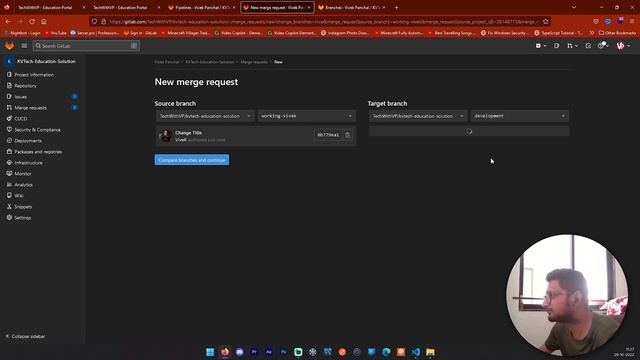Open Security & Compliance in sidebar
This screenshot has width=640, height=360.
point(38,130)
